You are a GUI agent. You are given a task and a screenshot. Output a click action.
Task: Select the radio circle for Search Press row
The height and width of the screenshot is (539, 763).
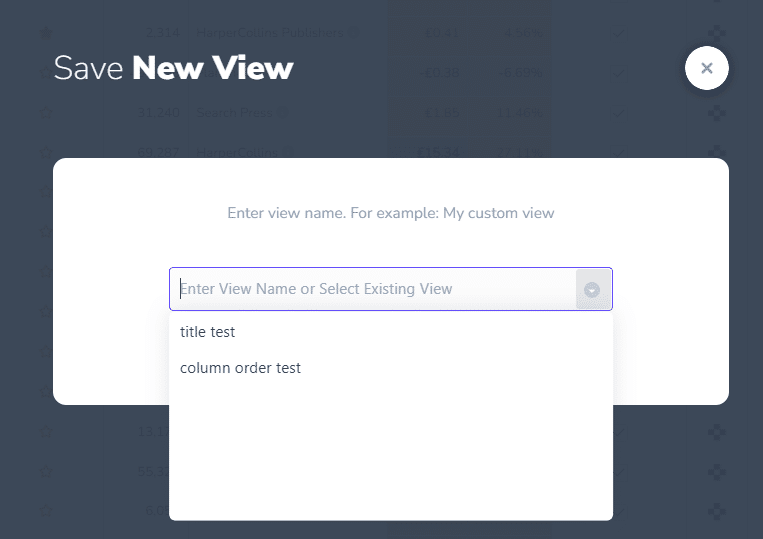click(x=45, y=114)
